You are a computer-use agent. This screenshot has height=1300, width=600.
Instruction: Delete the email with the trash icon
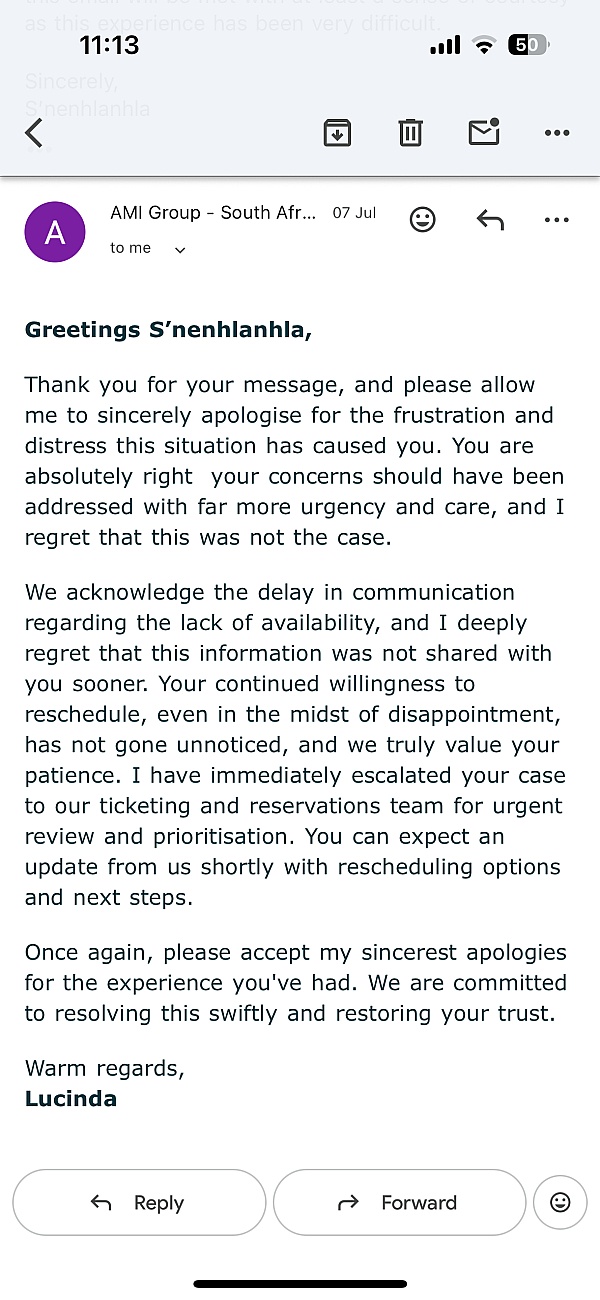(410, 133)
